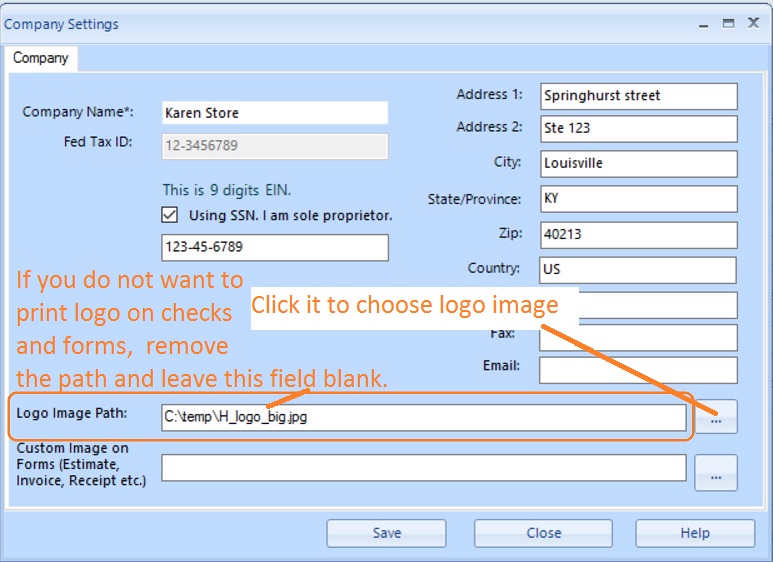
Task: Maximize the Company Settings window
Action: 728,23
